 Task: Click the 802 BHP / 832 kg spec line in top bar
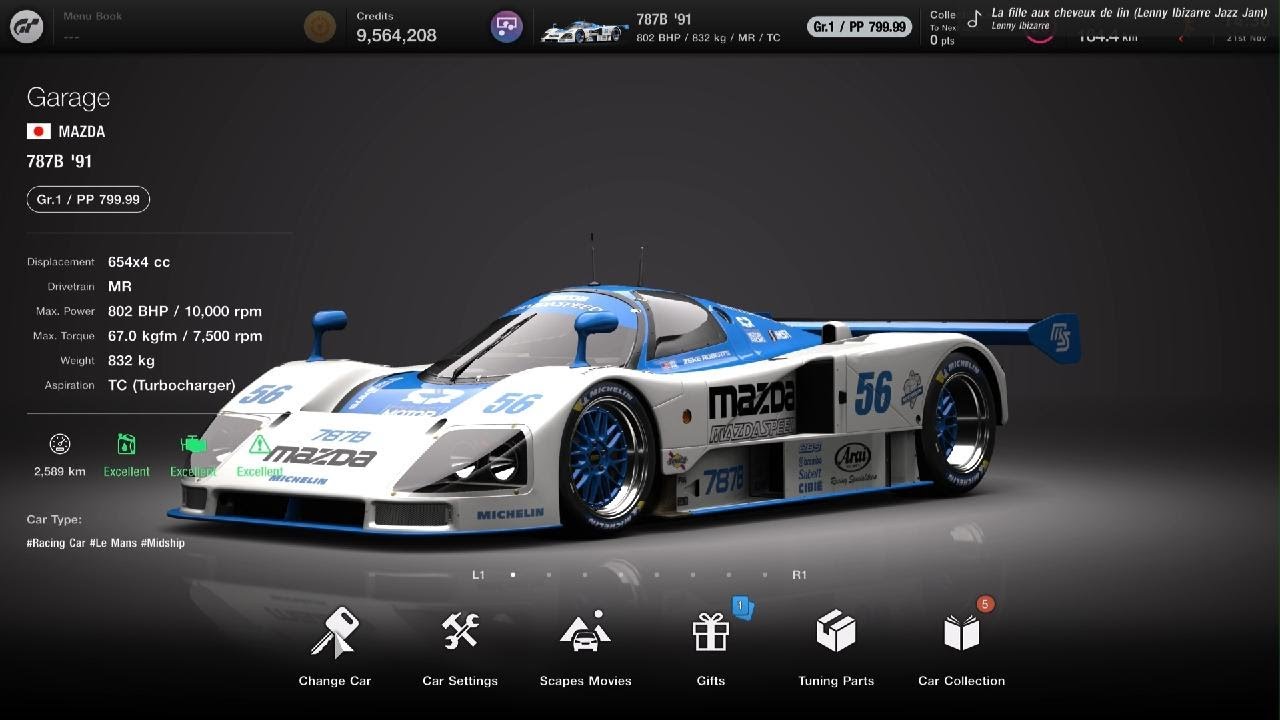click(x=708, y=38)
